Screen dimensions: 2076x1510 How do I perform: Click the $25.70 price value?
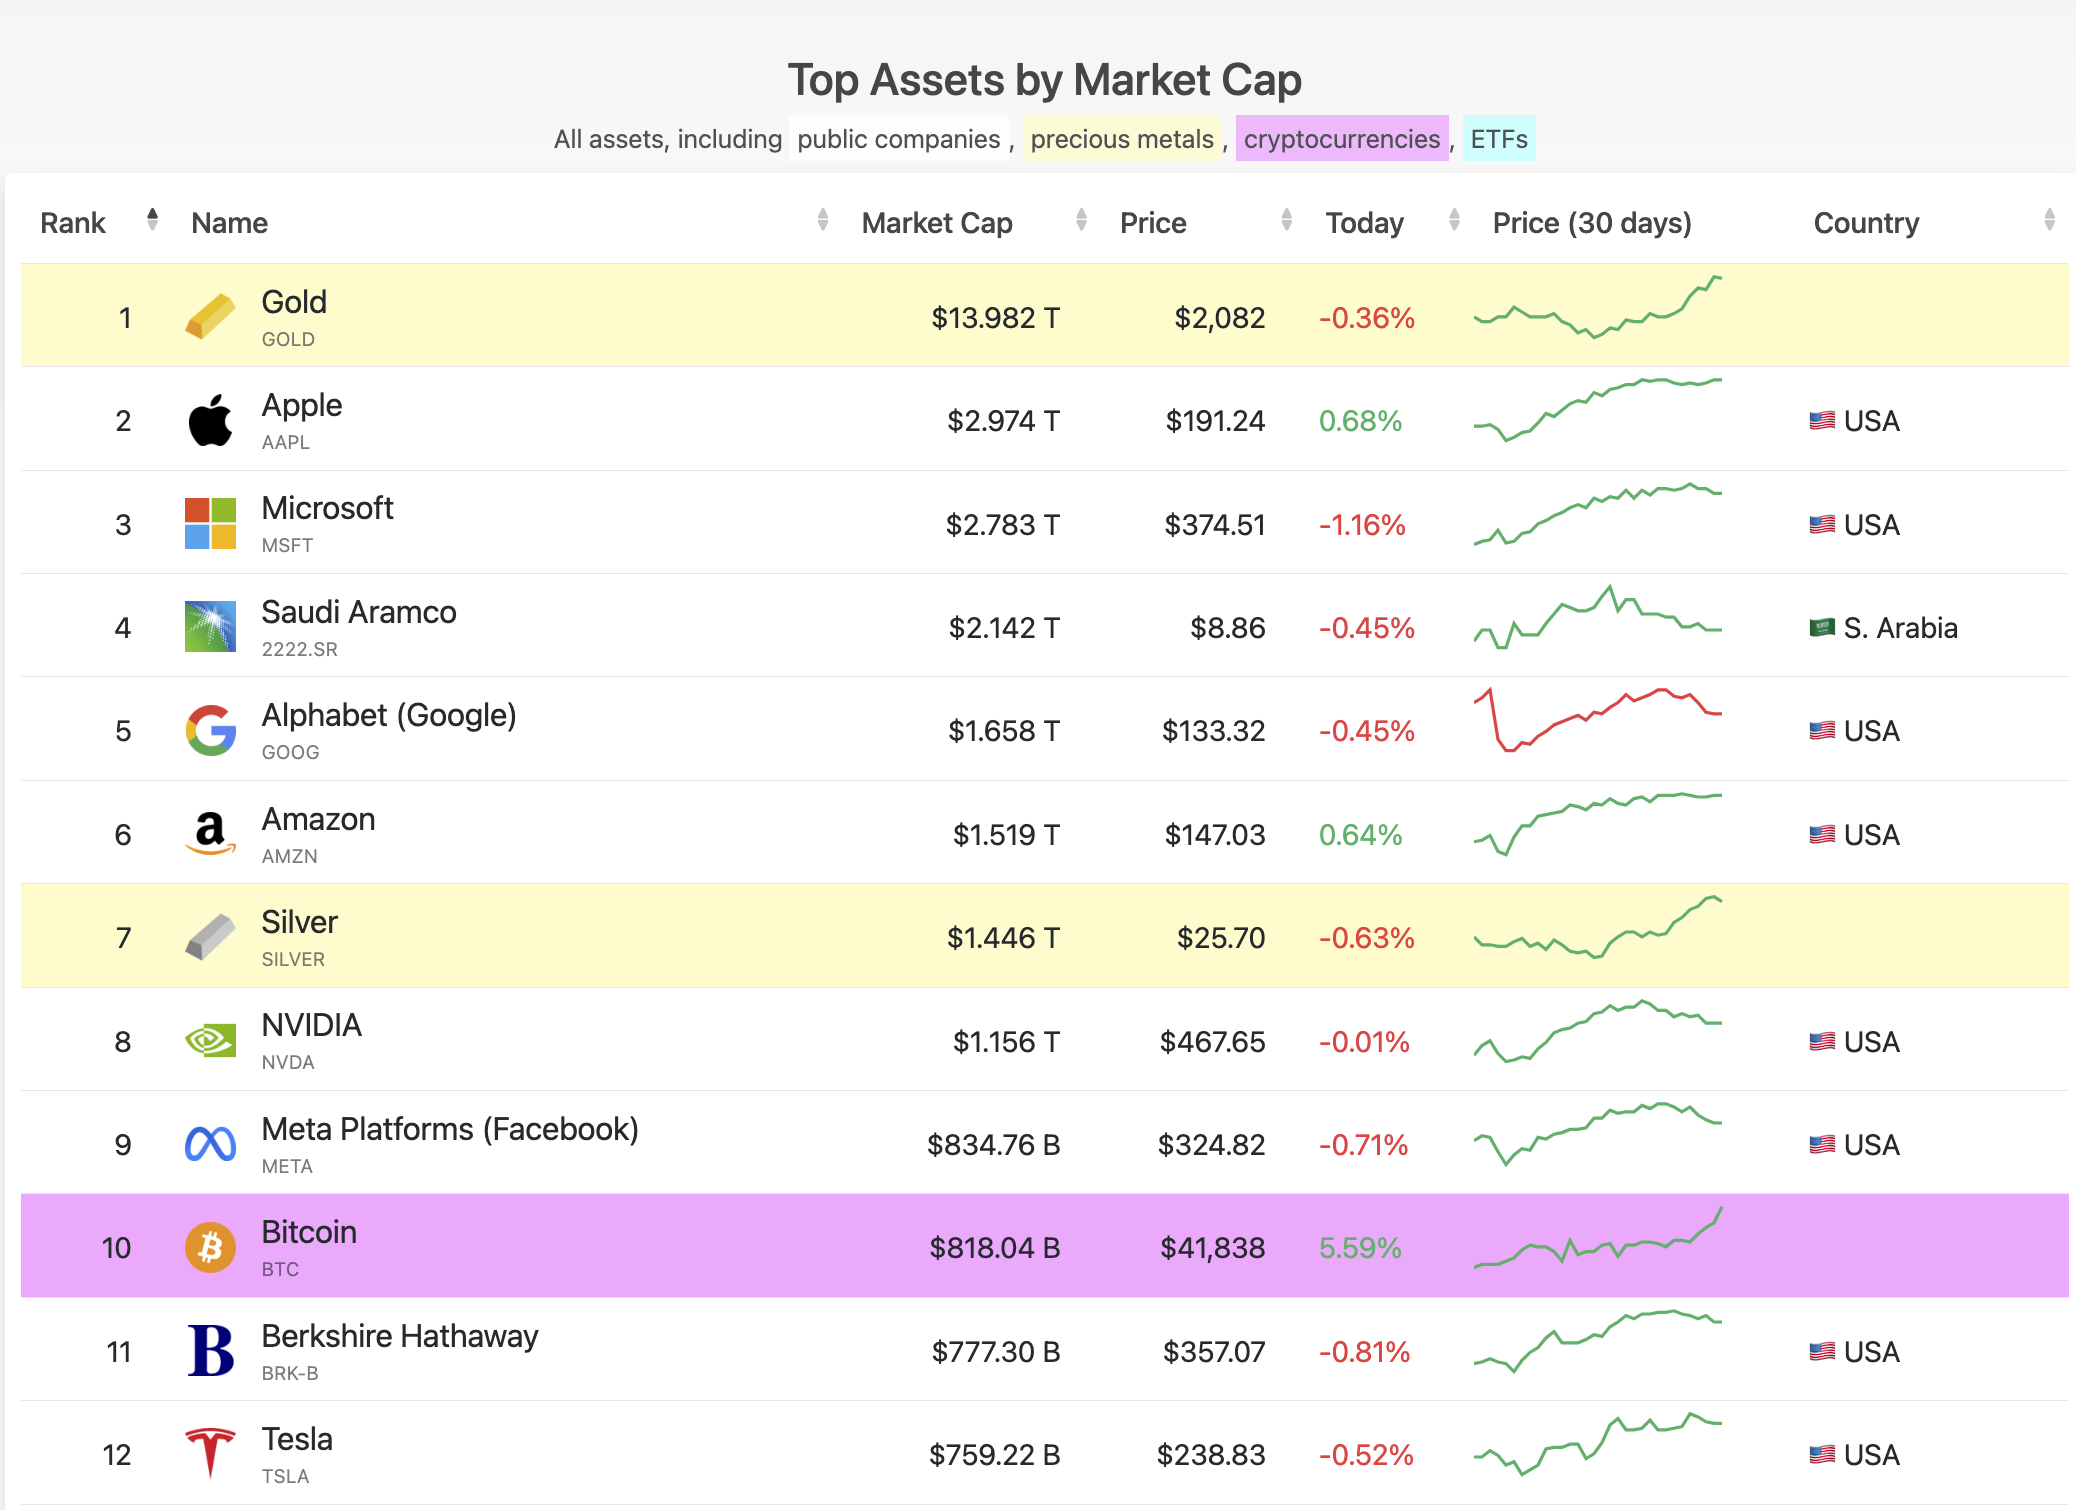(1221, 938)
